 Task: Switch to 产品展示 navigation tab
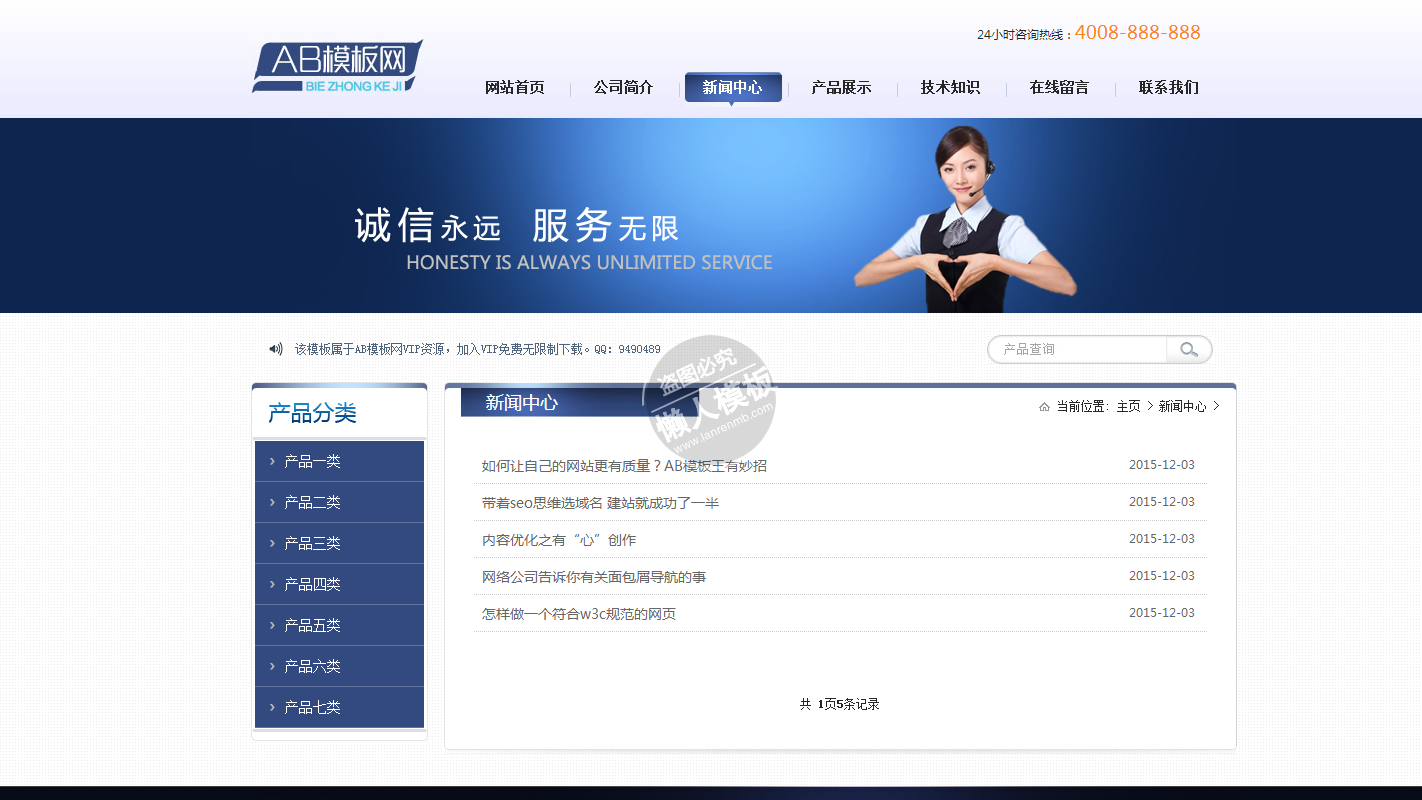[x=841, y=87]
